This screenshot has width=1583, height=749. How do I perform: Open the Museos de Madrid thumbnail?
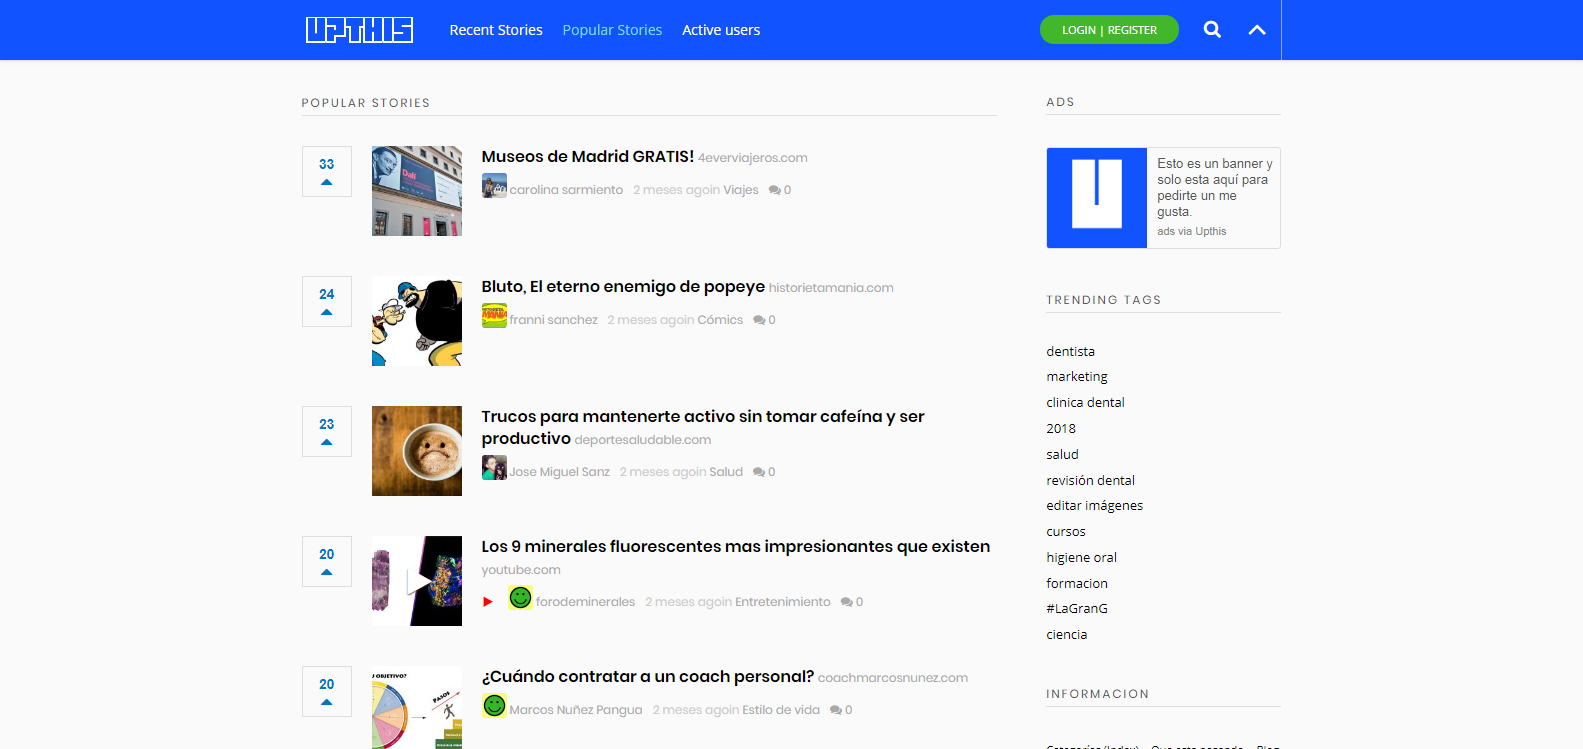tap(417, 191)
